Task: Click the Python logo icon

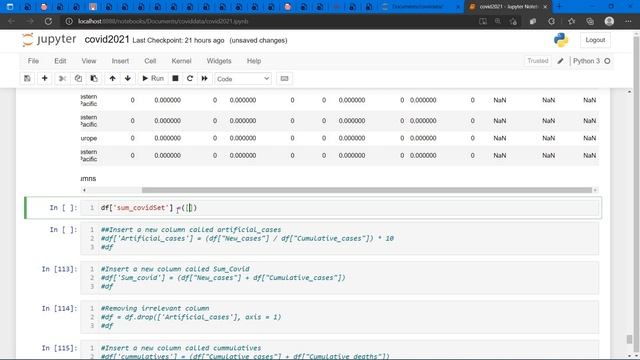Action: pyautogui.click(x=561, y=40)
